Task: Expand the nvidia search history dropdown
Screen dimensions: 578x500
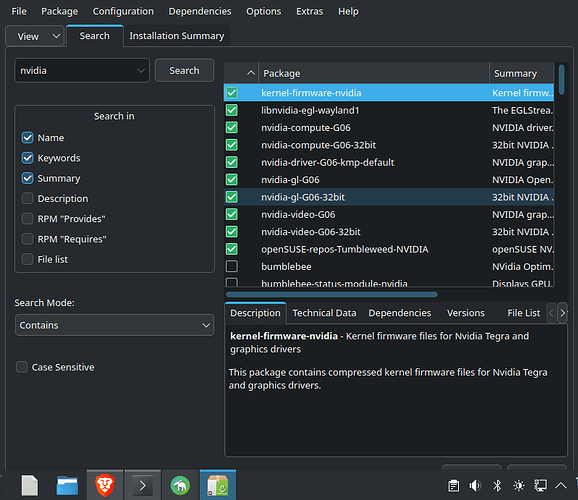Action: pos(140,70)
